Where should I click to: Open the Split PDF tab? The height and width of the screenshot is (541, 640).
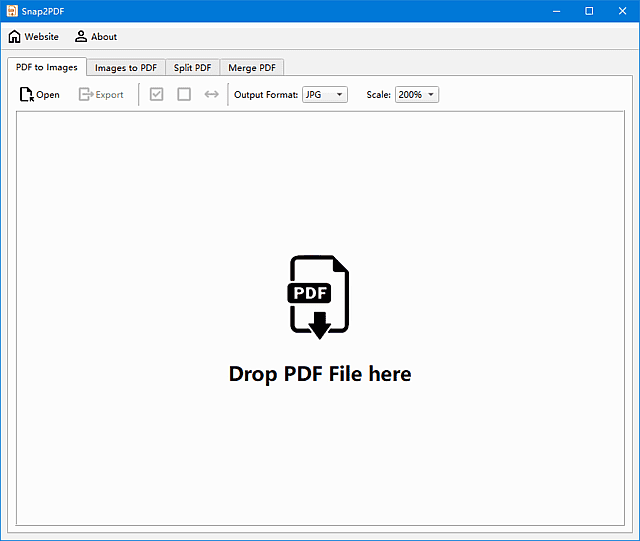[x=192, y=68]
